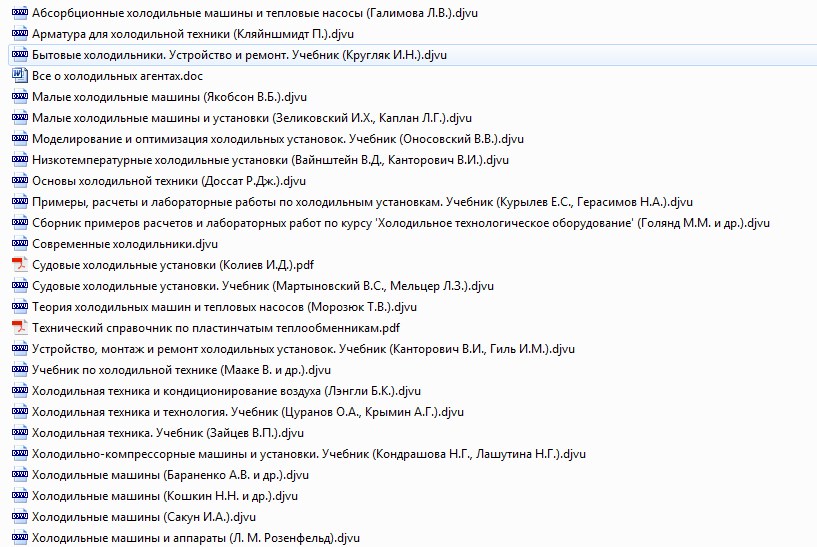
Task: Select file name Холодильная техника. Учебник (Зайцев В.П.).djvu
Action: 168,433
